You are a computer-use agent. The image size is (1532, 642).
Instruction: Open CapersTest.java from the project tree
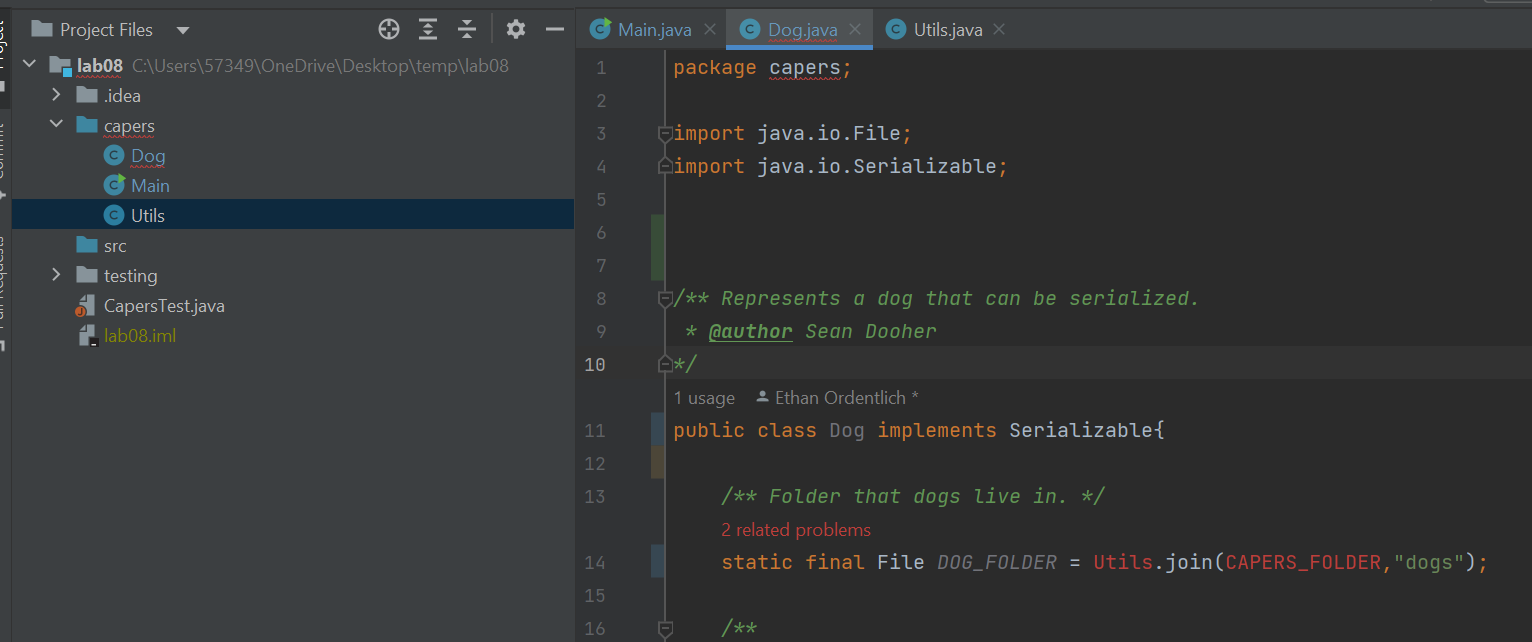coord(164,306)
